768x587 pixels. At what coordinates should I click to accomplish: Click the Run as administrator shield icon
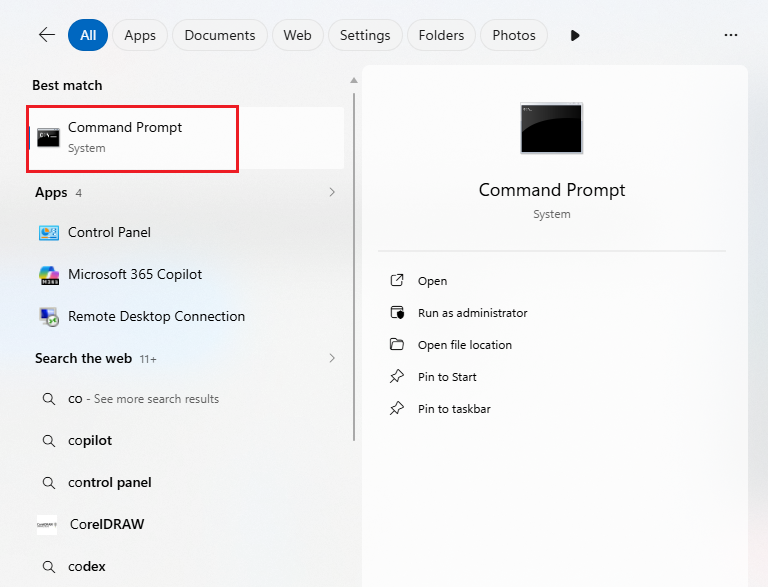(x=397, y=312)
